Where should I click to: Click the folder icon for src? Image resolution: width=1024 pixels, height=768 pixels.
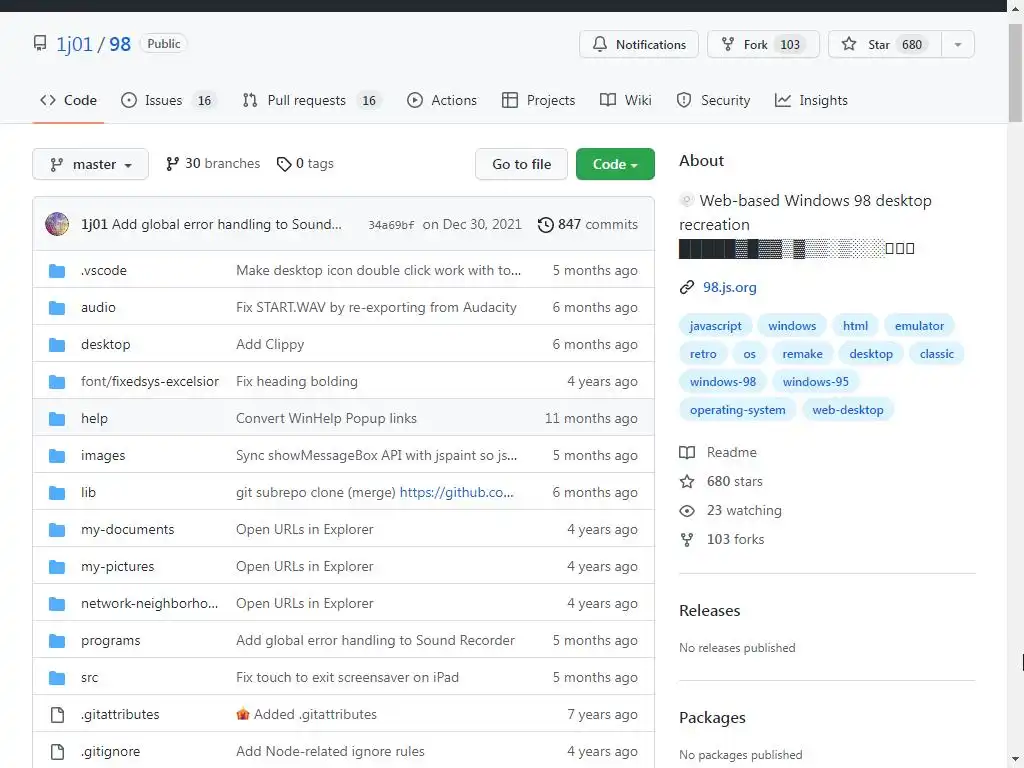coord(57,678)
